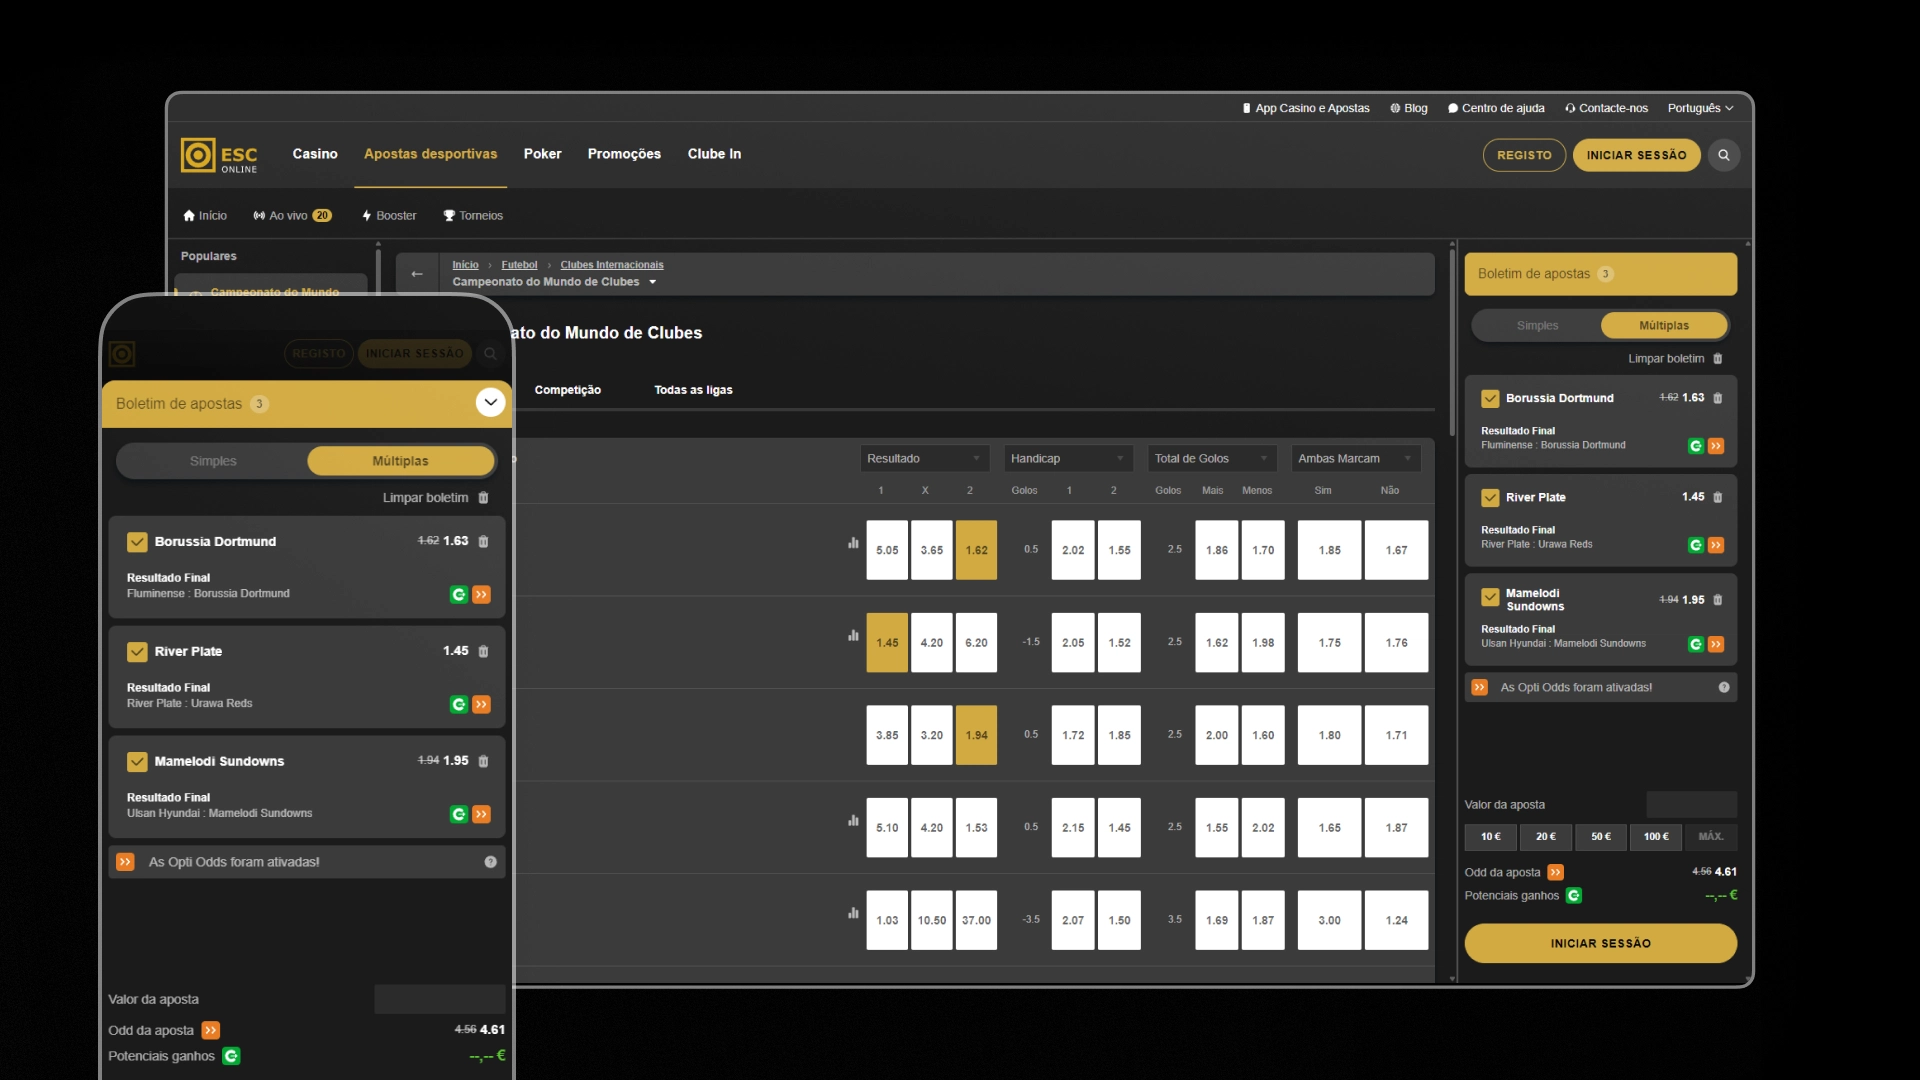The image size is (1920, 1080).
Task: Open Torneios in sports sub-navigation
Action: (473, 216)
